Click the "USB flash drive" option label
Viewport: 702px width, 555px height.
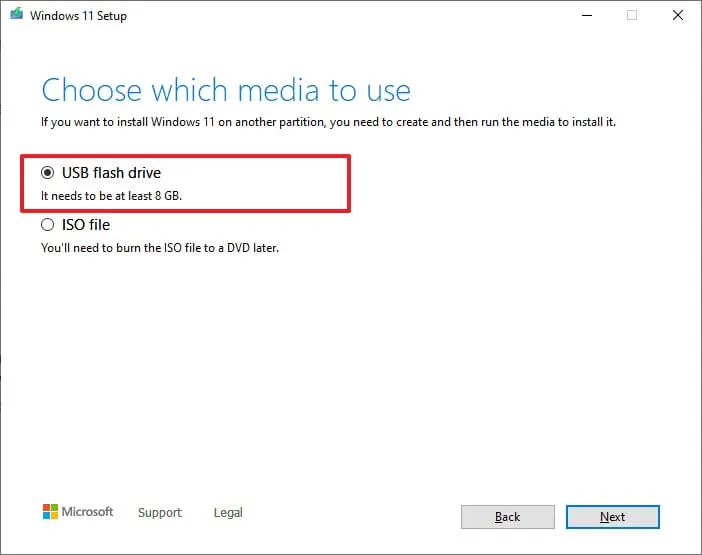click(x=112, y=173)
